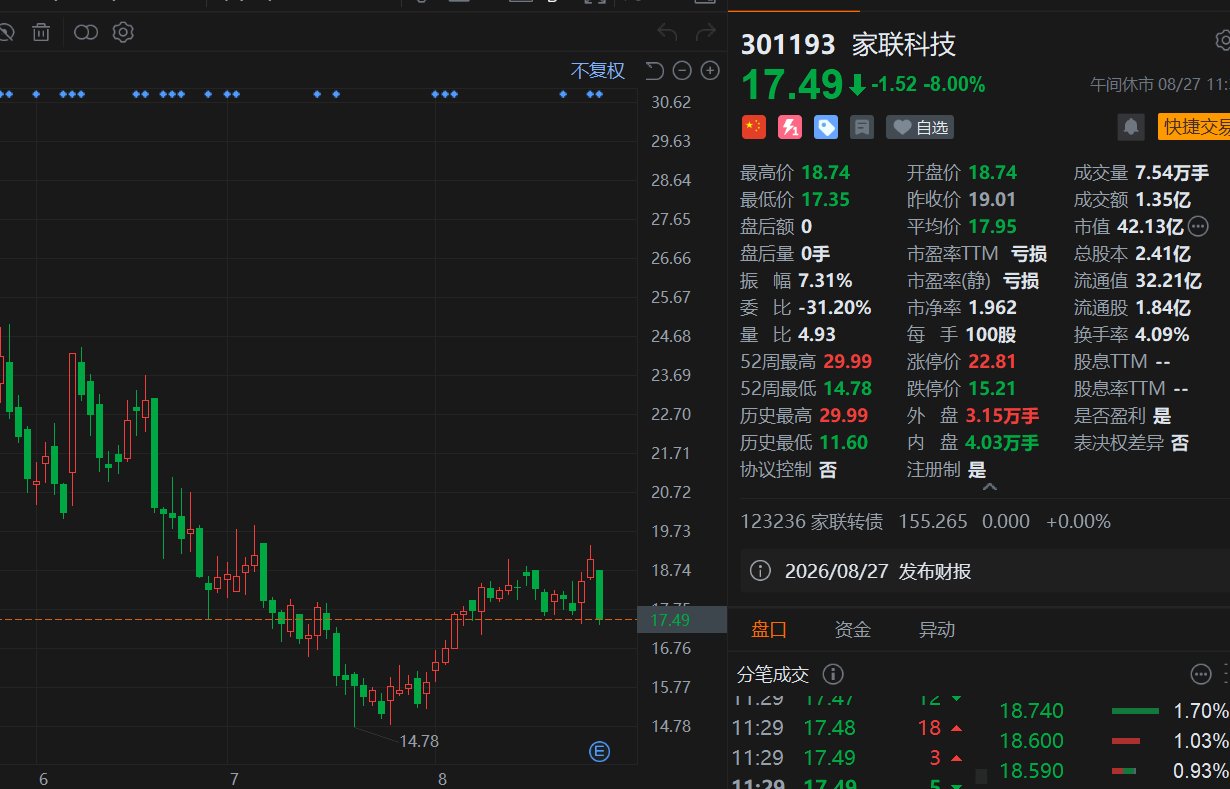Click the pink lightning Level-1 quote icon
The height and width of the screenshot is (789, 1230).
pyautogui.click(x=790, y=127)
